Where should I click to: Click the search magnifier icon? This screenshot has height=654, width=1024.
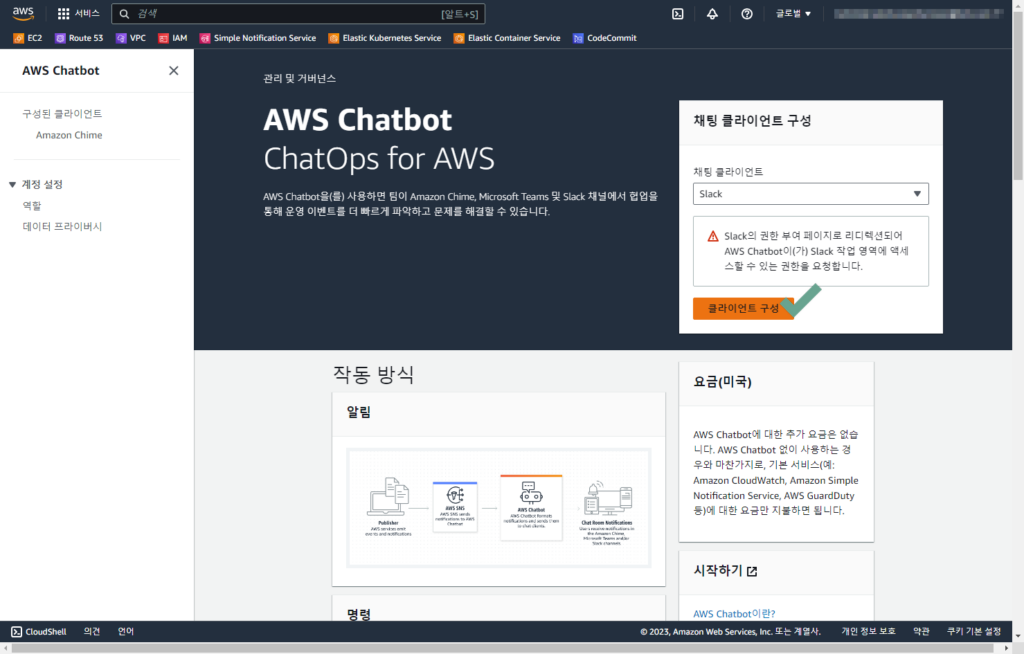pyautogui.click(x=124, y=14)
